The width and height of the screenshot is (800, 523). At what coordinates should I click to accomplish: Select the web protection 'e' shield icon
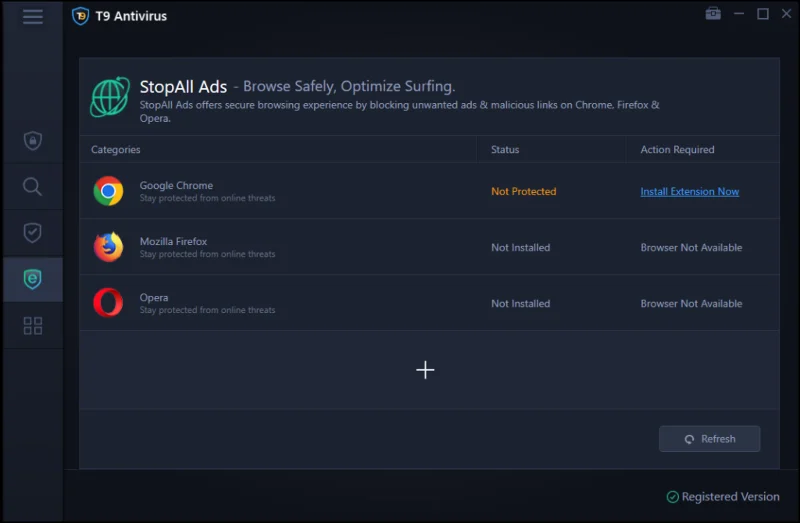tap(32, 279)
